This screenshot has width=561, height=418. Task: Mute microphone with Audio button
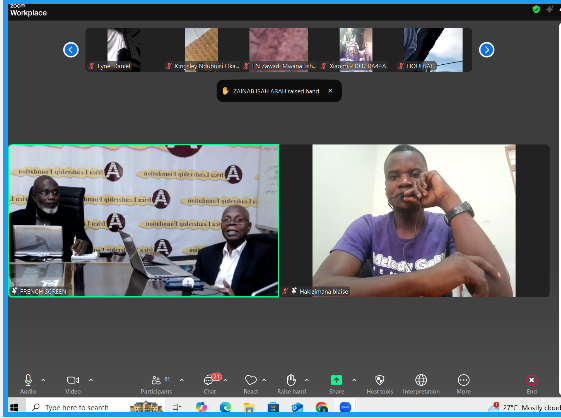click(x=28, y=383)
